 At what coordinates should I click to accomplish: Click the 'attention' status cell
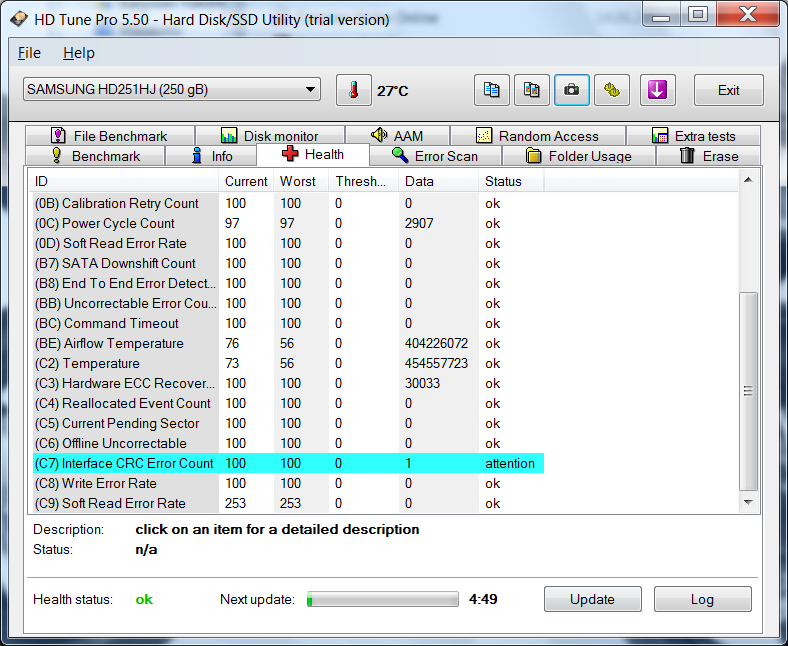point(510,464)
